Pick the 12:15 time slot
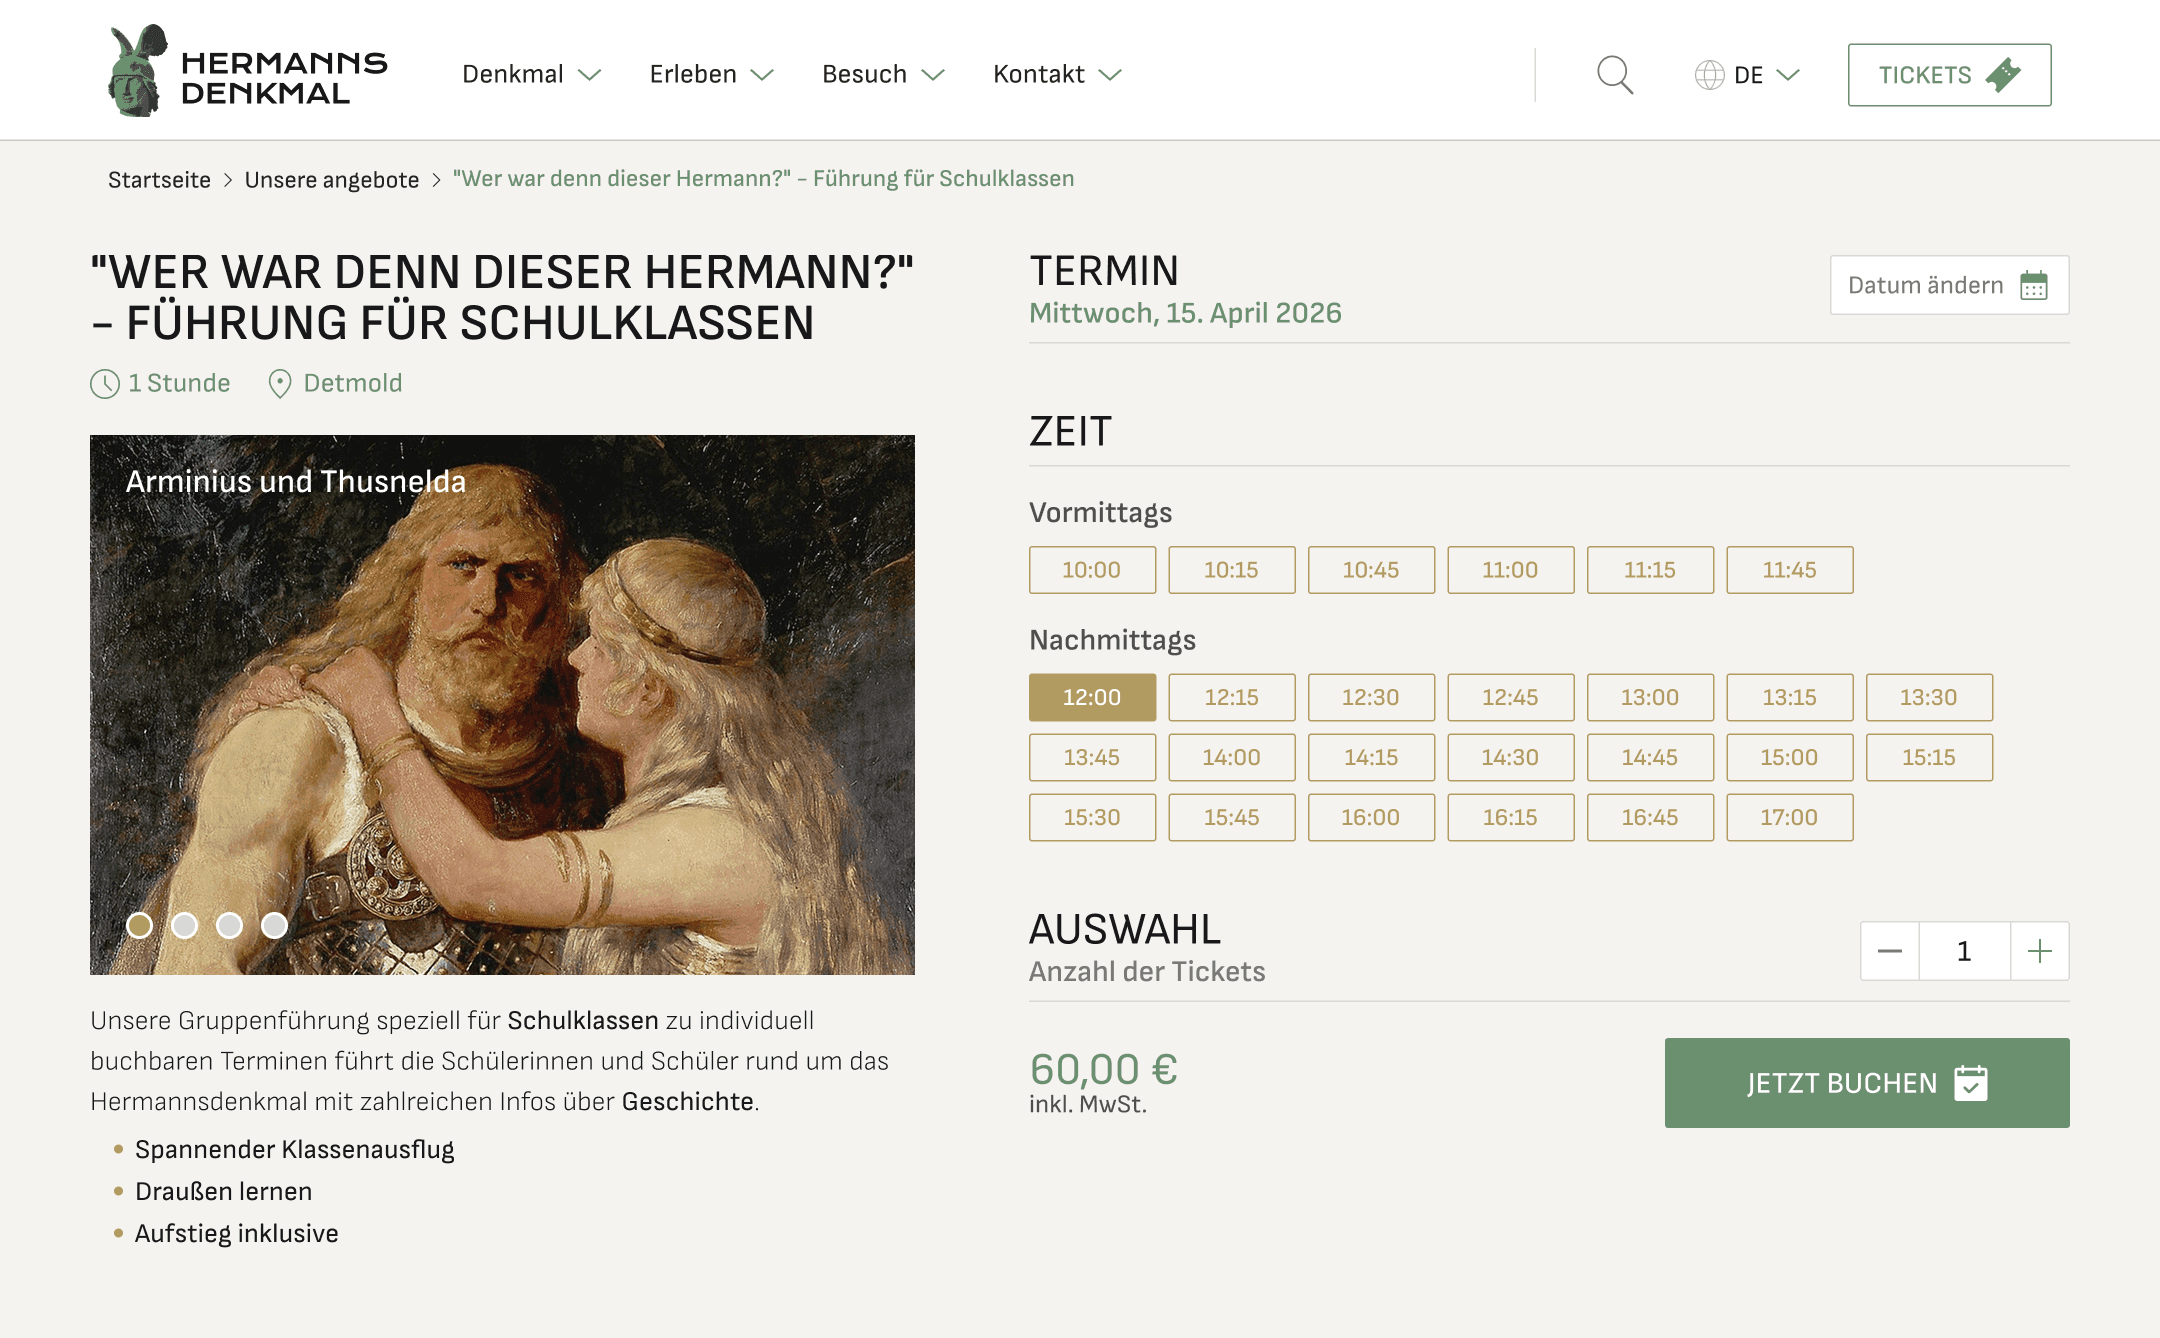This screenshot has width=2160, height=1338. click(1232, 697)
